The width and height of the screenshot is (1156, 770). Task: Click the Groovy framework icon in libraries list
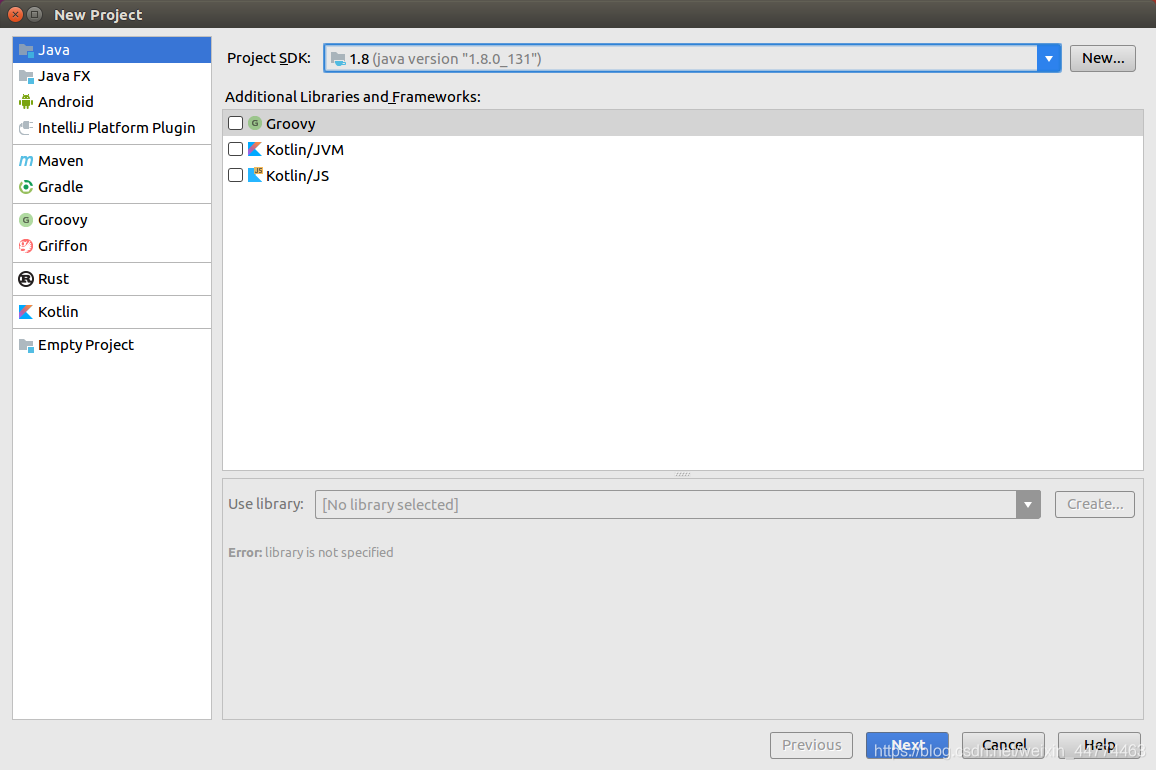pos(255,123)
